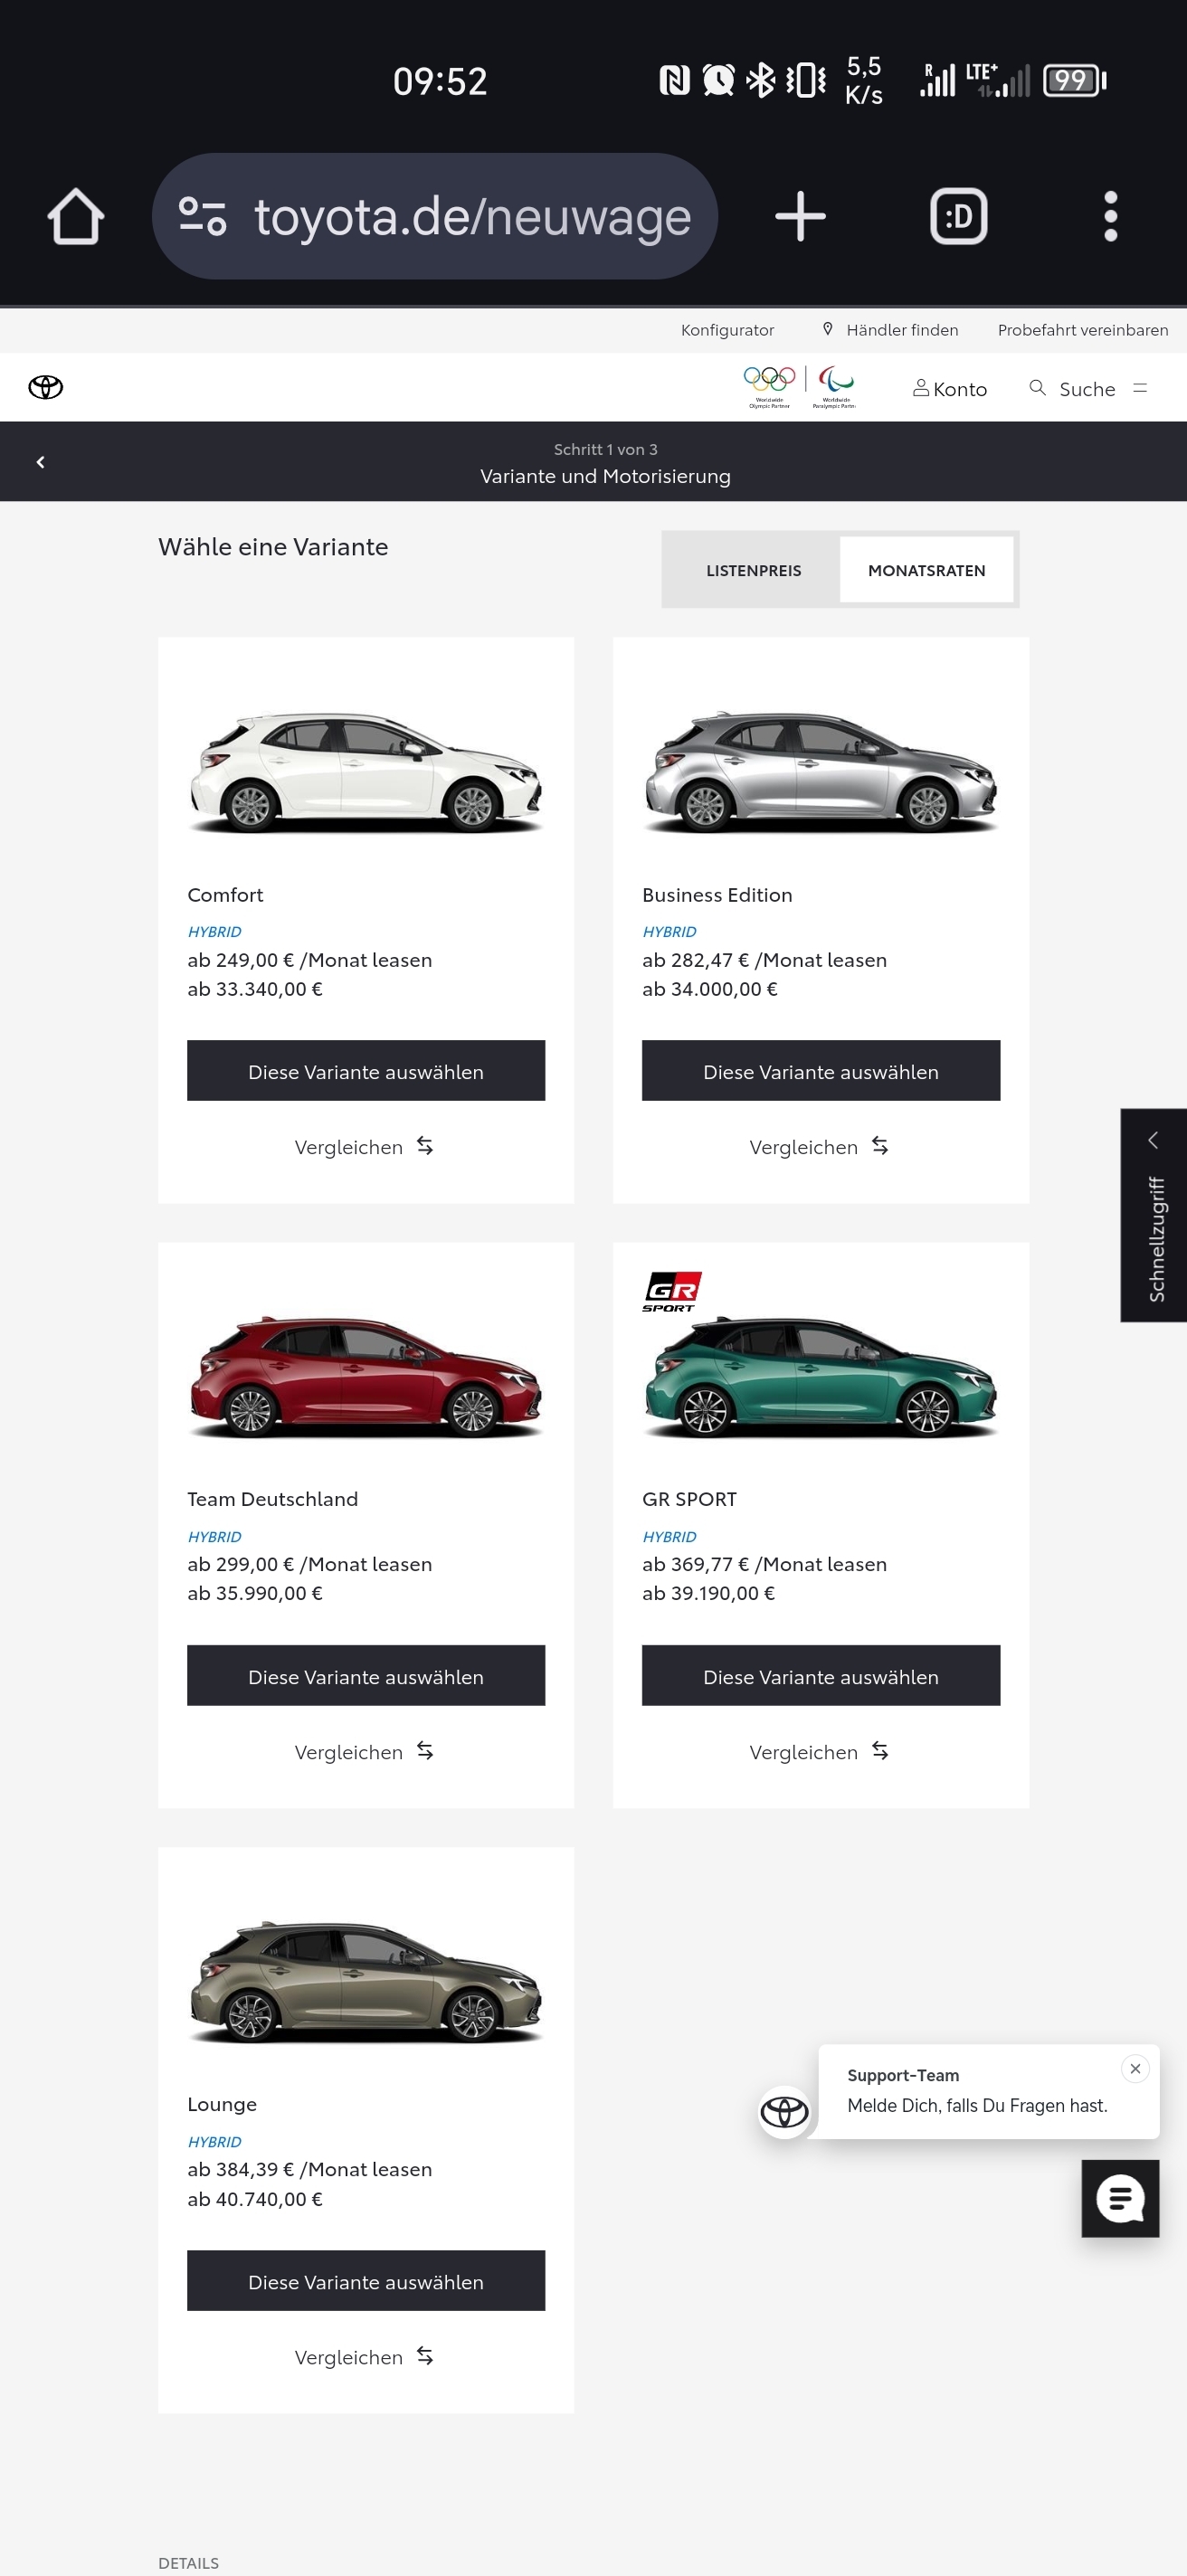Open the Konfigurator link in top bar
This screenshot has width=1187, height=2576.
(x=727, y=330)
